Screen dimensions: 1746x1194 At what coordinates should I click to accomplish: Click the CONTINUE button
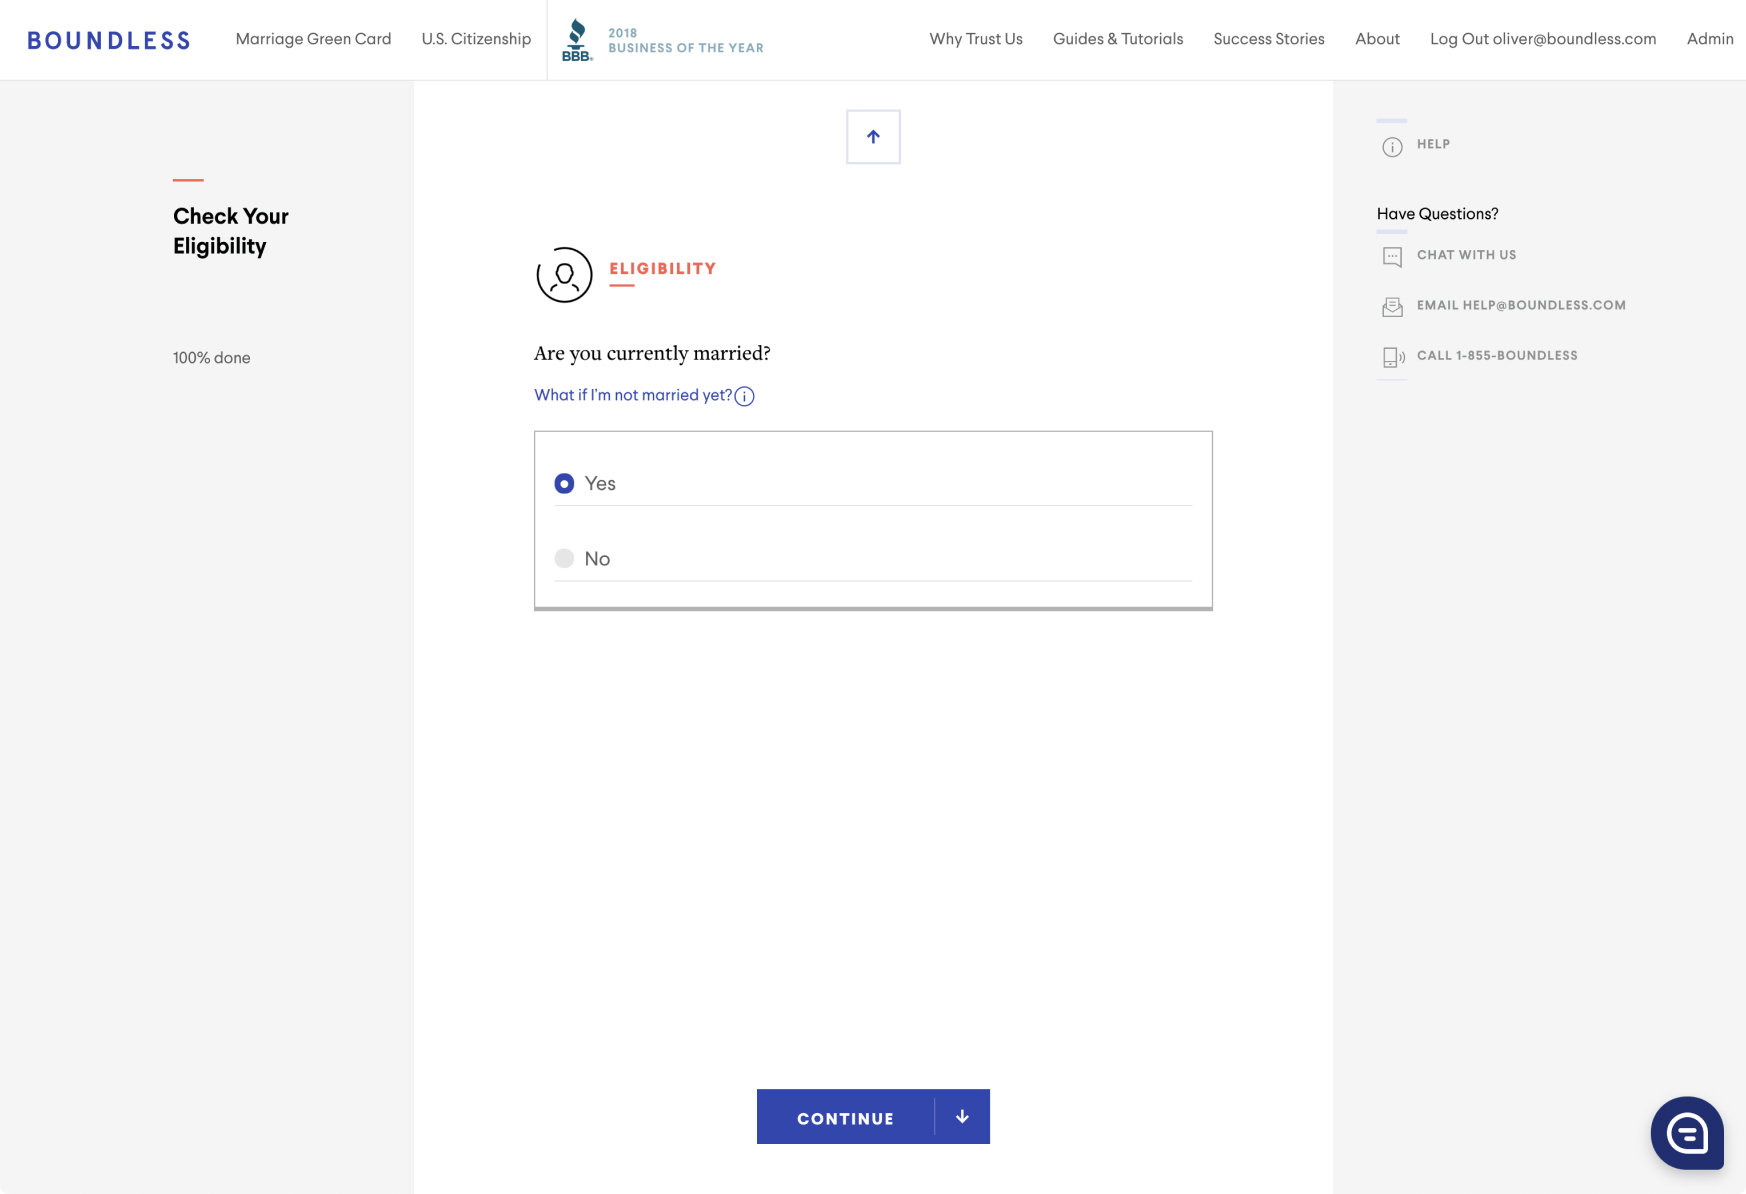click(x=873, y=1117)
